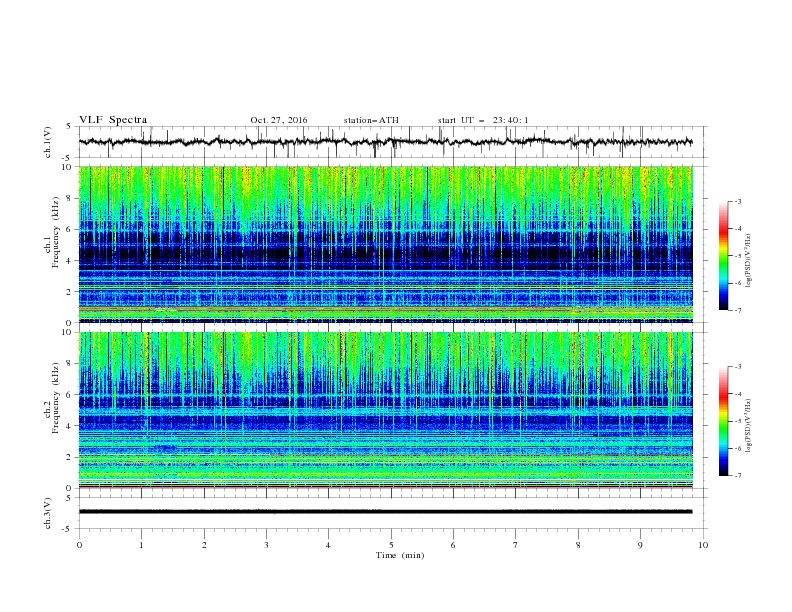
Task: Click the "station=ATH" header label
Action: pos(371,120)
